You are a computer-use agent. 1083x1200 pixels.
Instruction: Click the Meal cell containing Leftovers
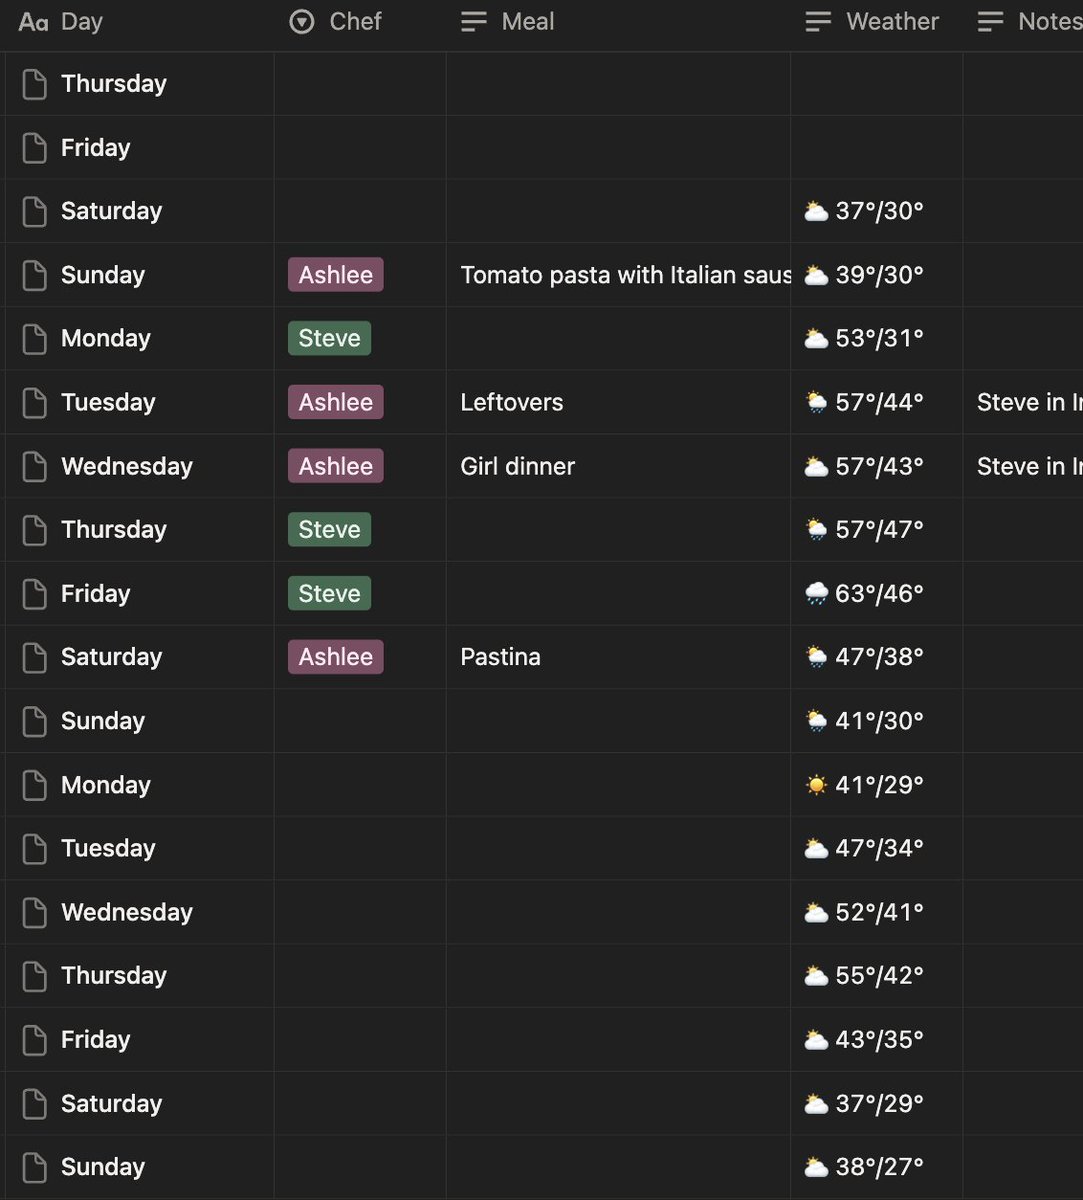[512, 402]
